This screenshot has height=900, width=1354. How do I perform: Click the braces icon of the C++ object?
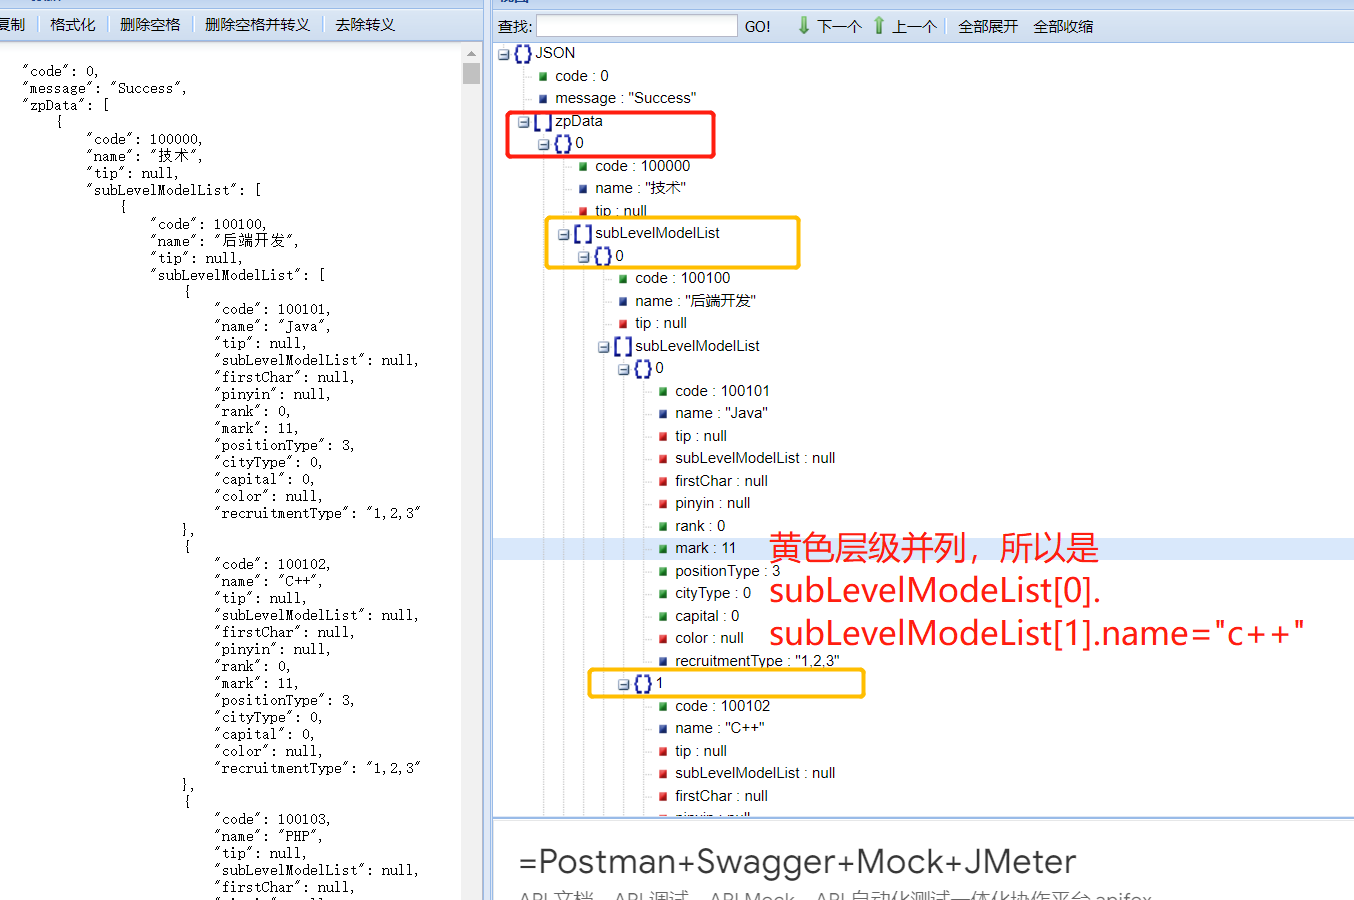click(x=643, y=684)
